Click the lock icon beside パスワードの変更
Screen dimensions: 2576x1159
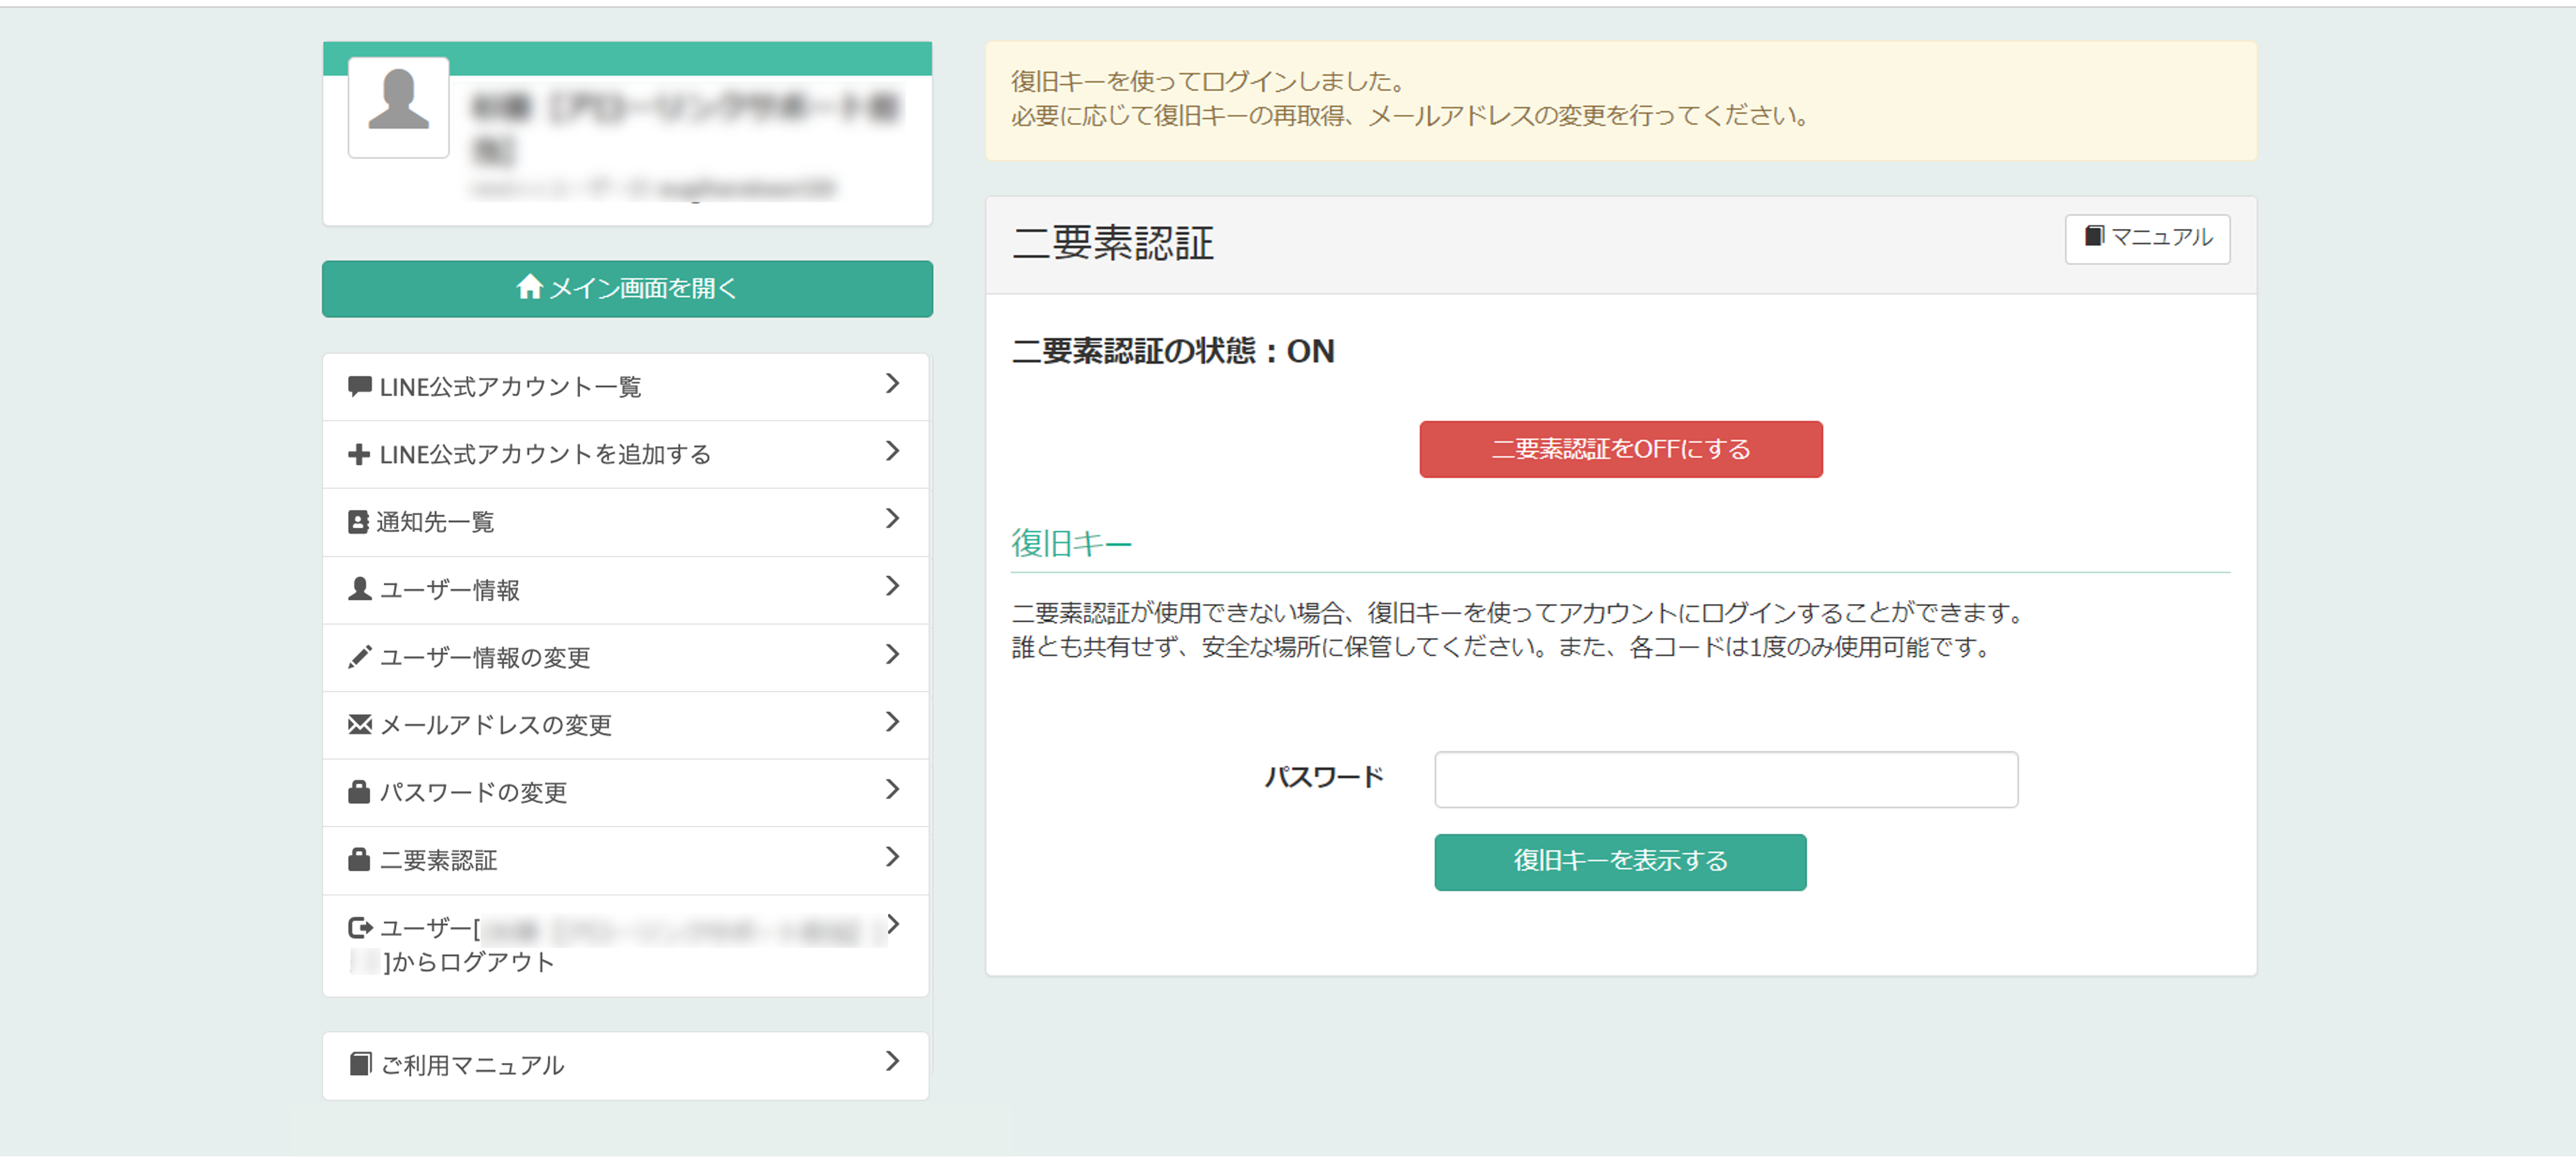click(x=359, y=792)
